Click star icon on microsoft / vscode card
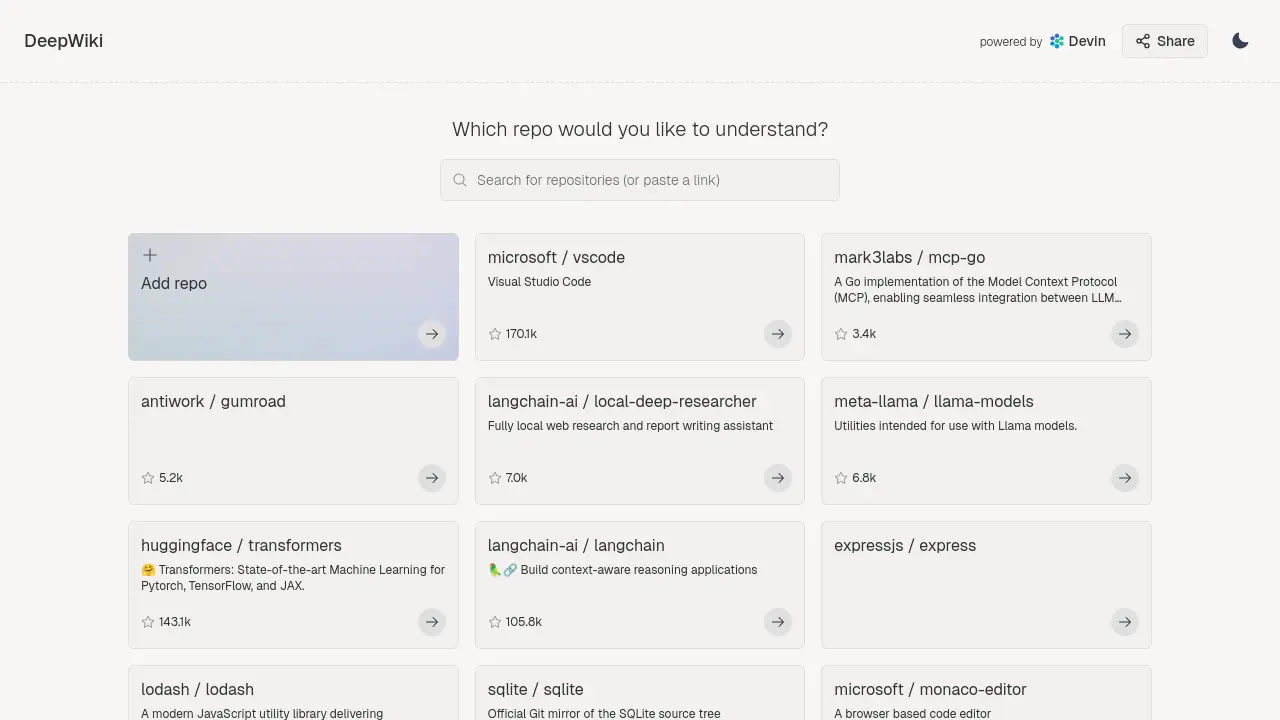Image resolution: width=1280 pixels, height=720 pixels. point(495,334)
